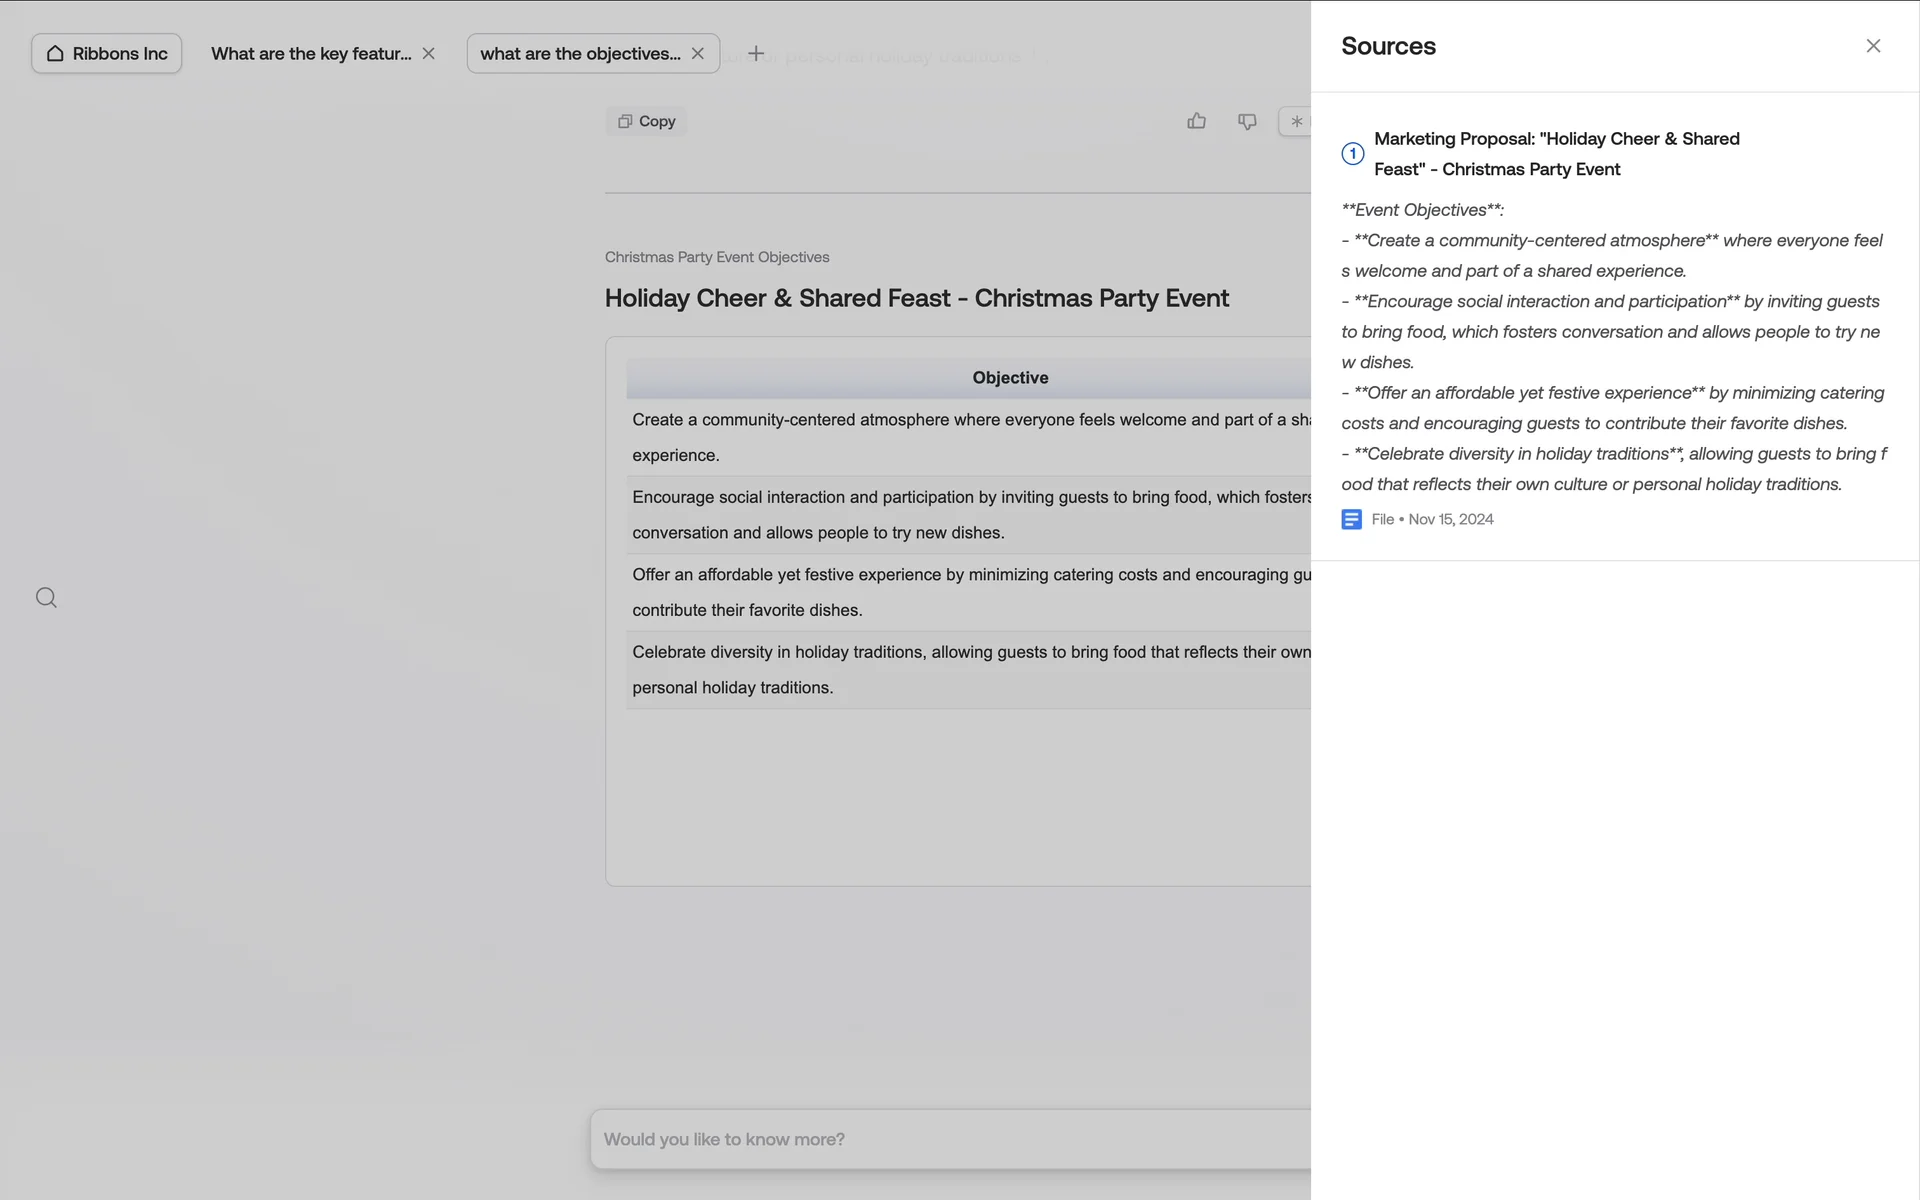Click the thumbs up feedback icon
The height and width of the screenshot is (1200, 1920).
(1196, 121)
